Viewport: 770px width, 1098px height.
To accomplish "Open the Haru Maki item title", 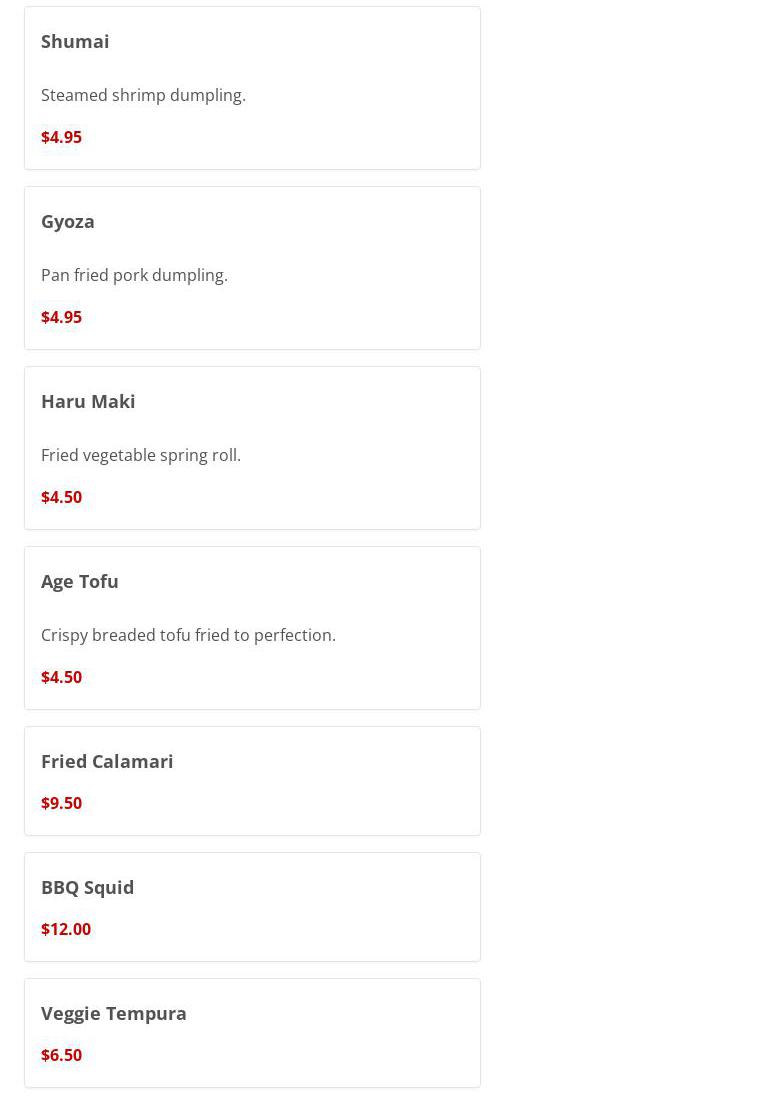I will click(88, 401).
